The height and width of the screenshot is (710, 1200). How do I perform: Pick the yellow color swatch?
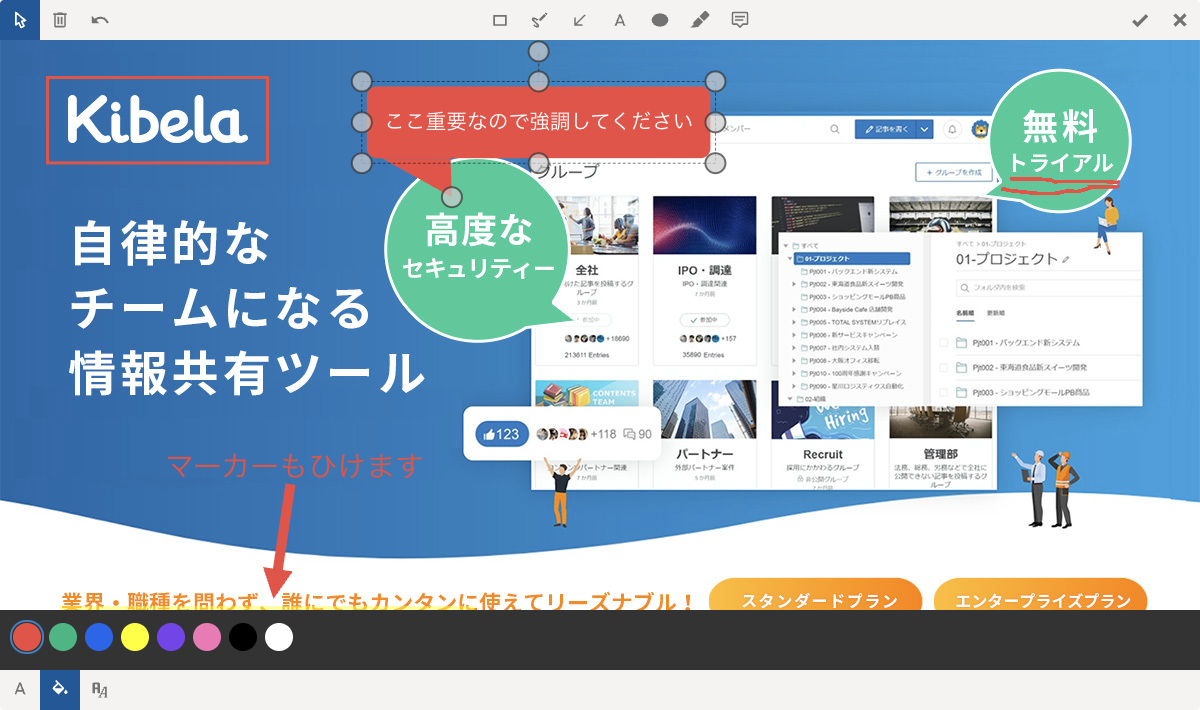135,637
